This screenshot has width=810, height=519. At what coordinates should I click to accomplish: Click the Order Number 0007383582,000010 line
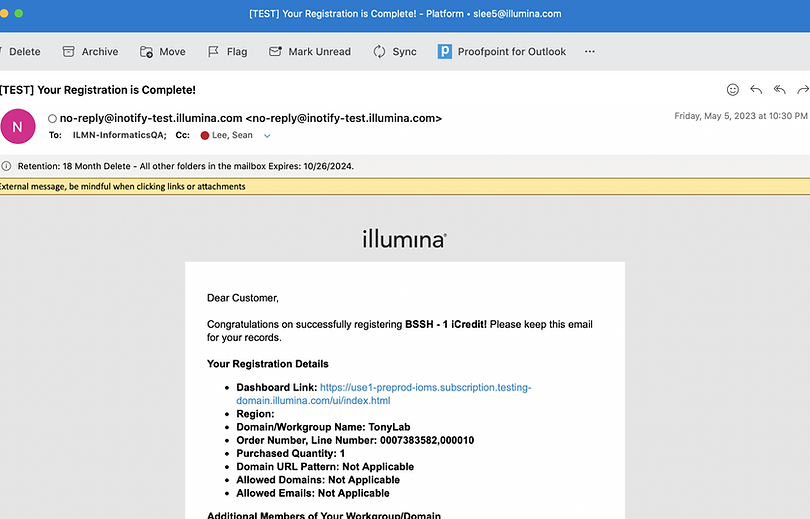[x=355, y=441]
